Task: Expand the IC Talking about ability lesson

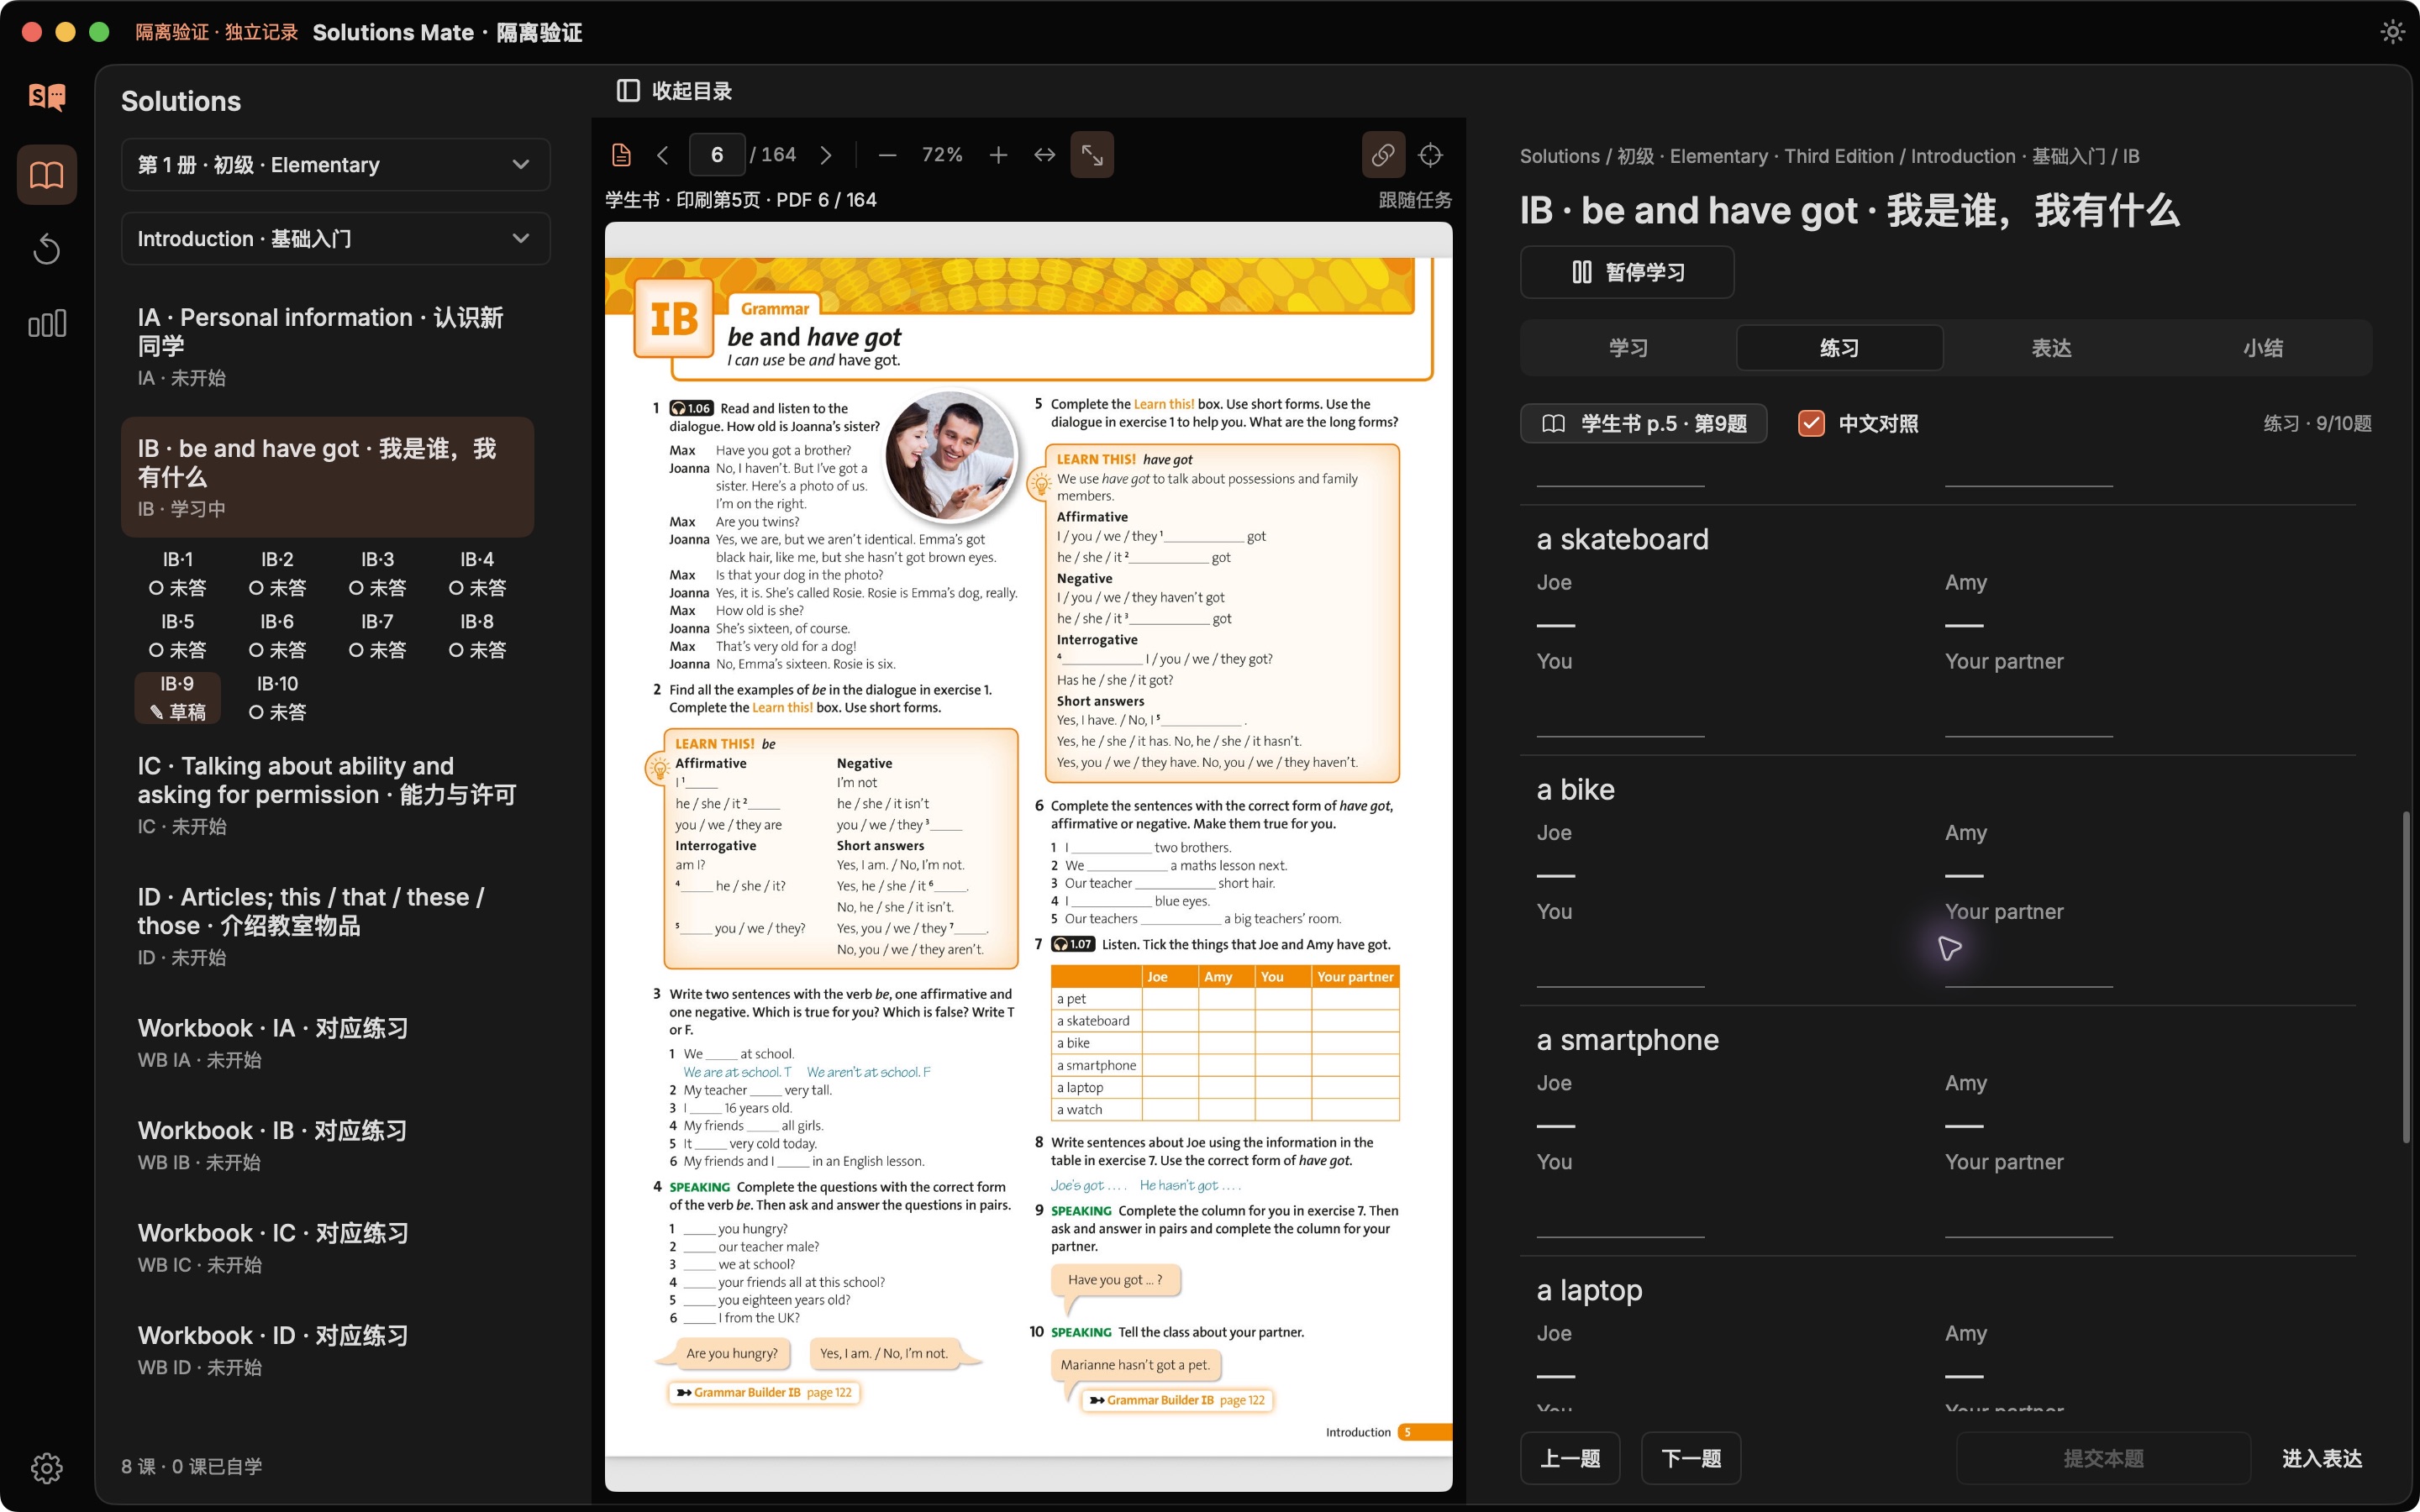Action: tap(328, 795)
